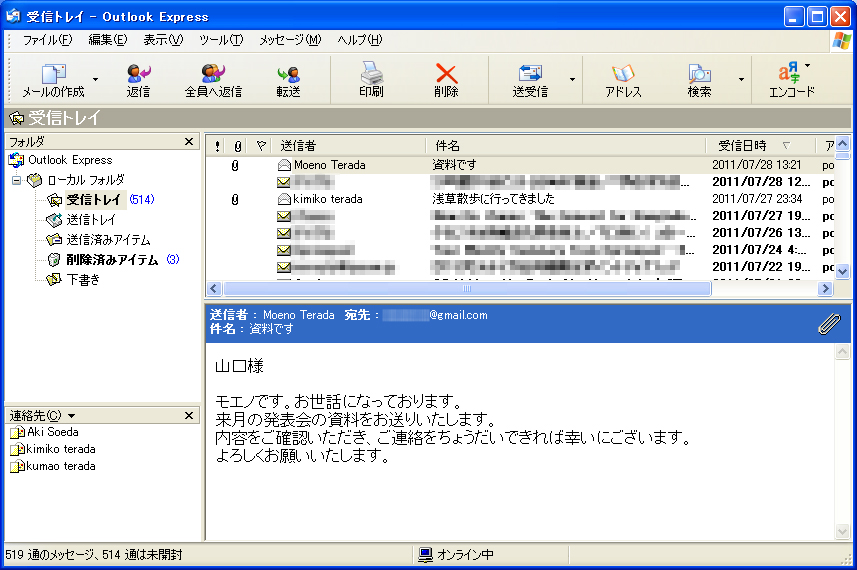The image size is (857, 570).
Task: Open the 表示(V) menu
Action: click(x=163, y=40)
